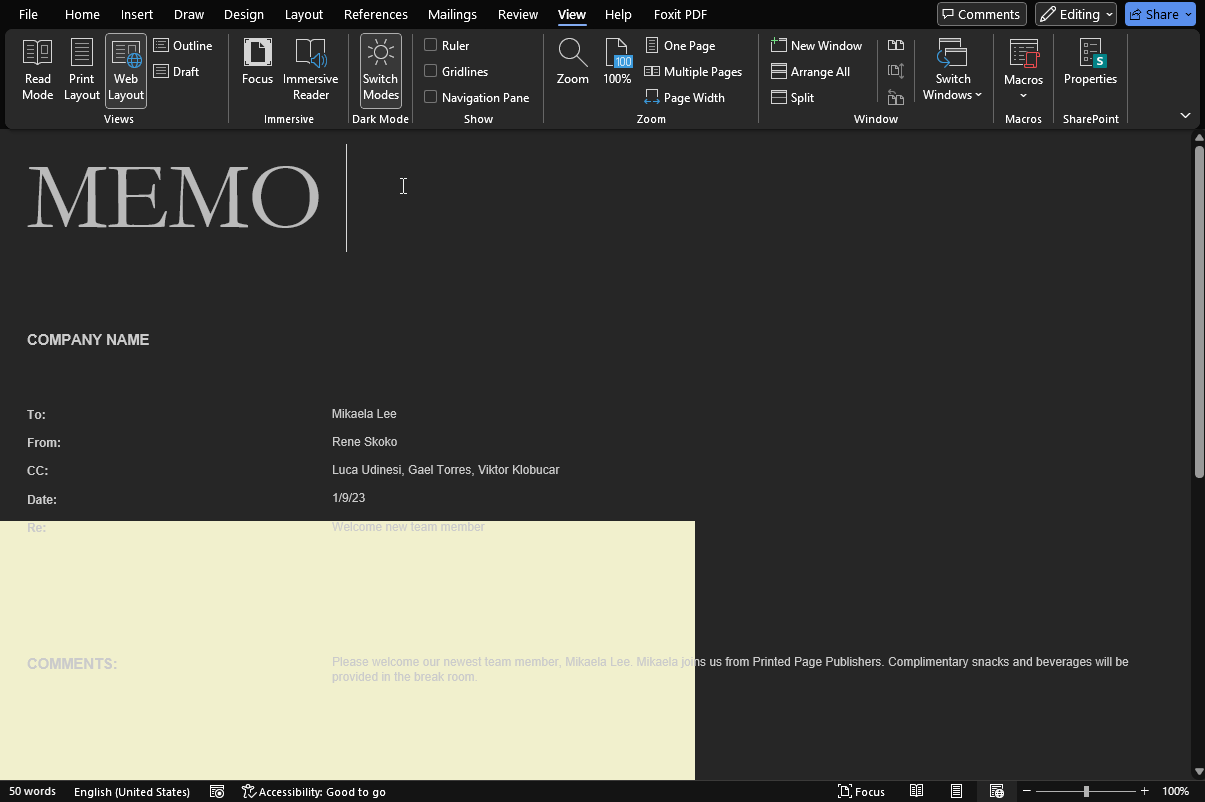Open the Zoom dialog magnifier
Image resolution: width=1205 pixels, height=802 pixels.
pos(573,62)
